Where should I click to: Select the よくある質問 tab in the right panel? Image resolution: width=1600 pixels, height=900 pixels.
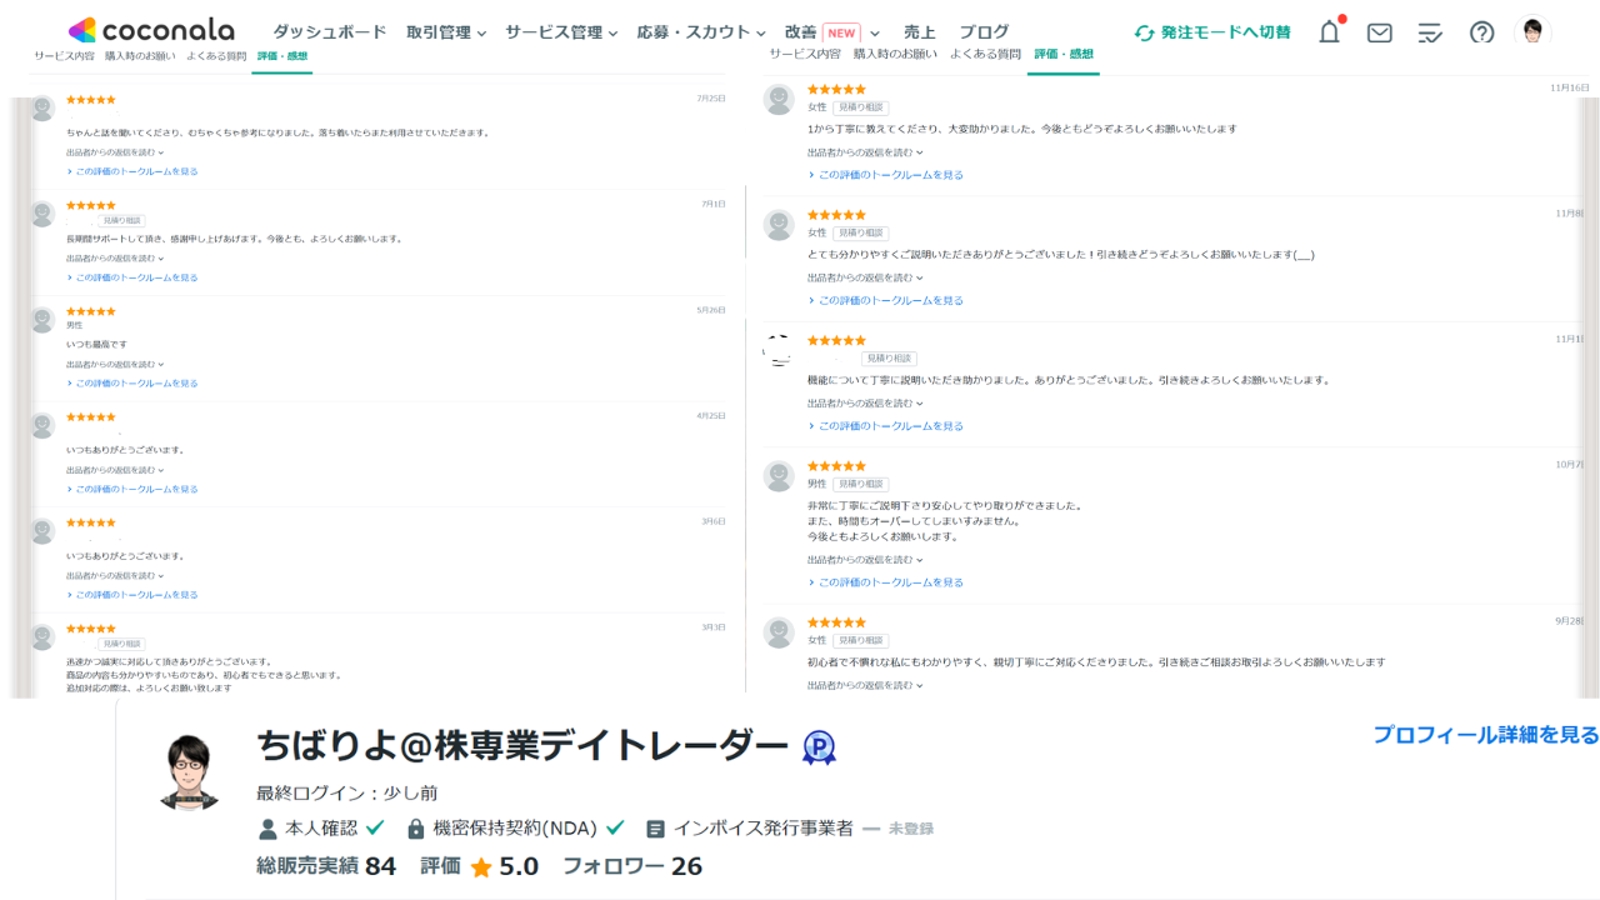click(x=985, y=54)
